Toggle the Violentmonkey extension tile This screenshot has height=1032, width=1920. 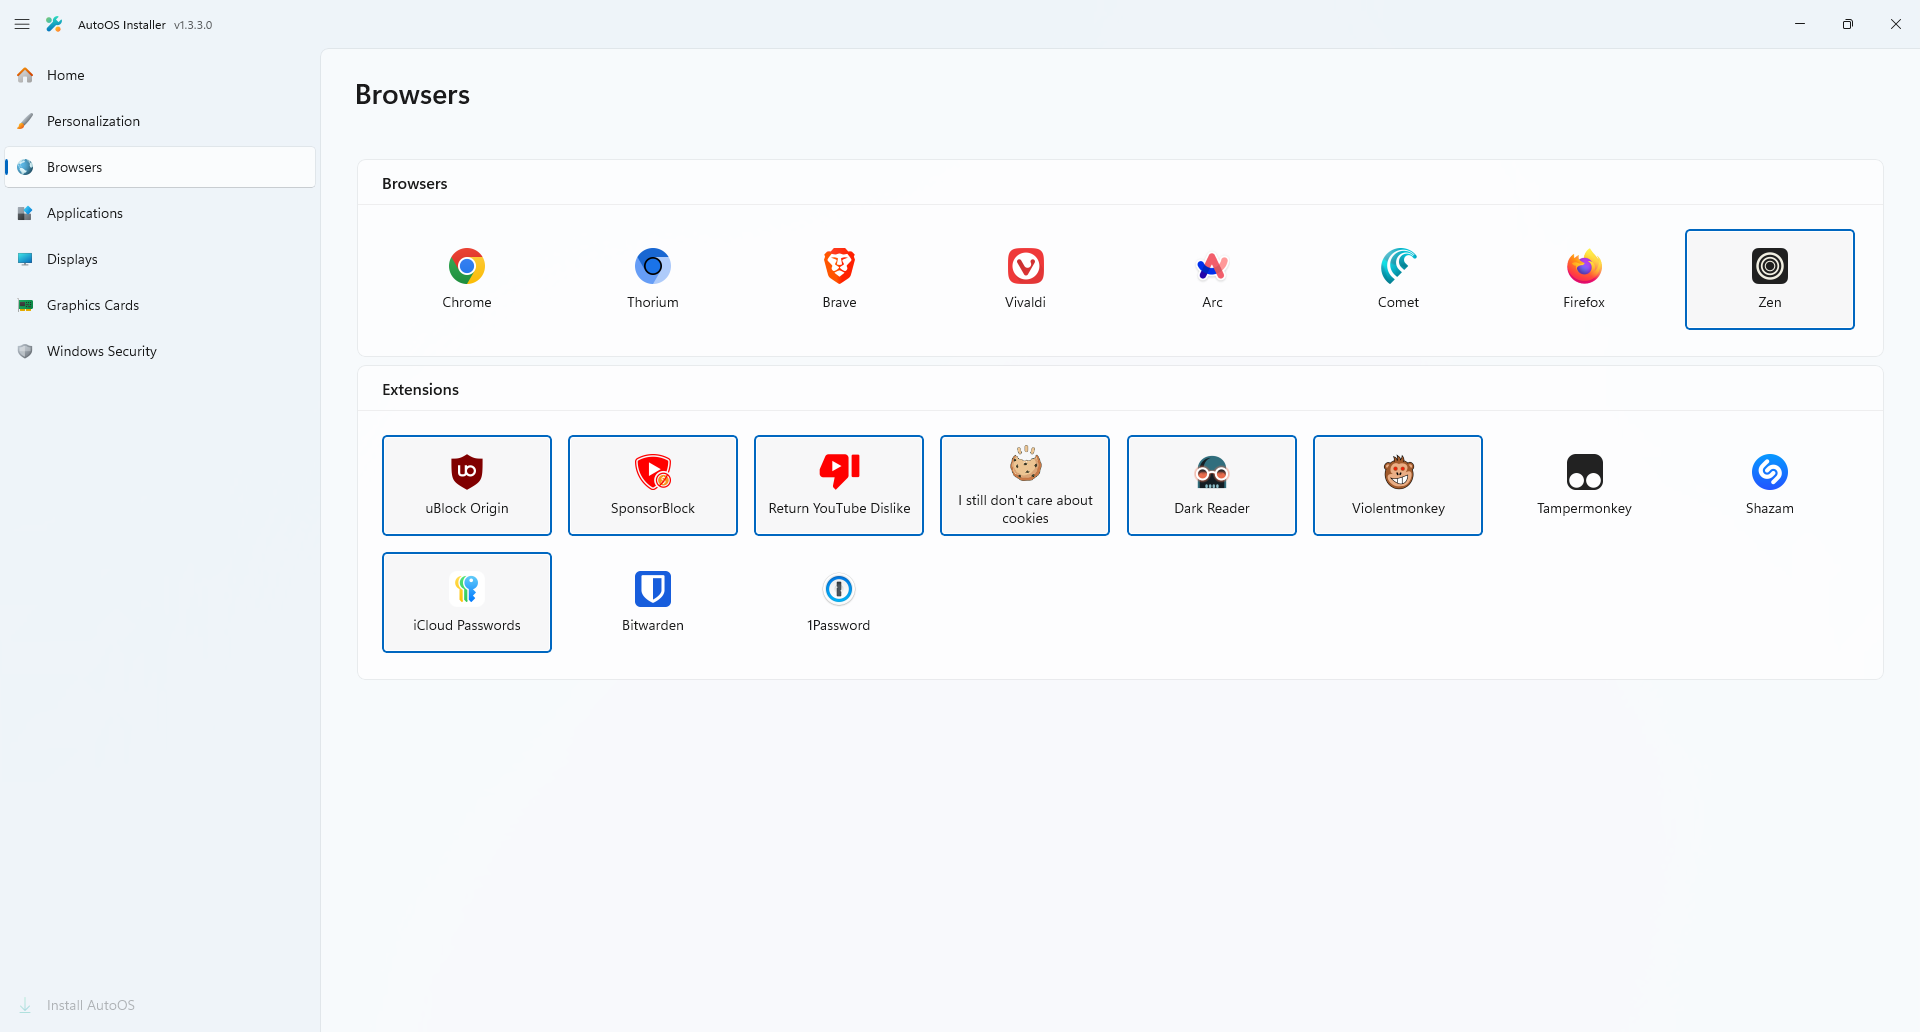(1398, 485)
